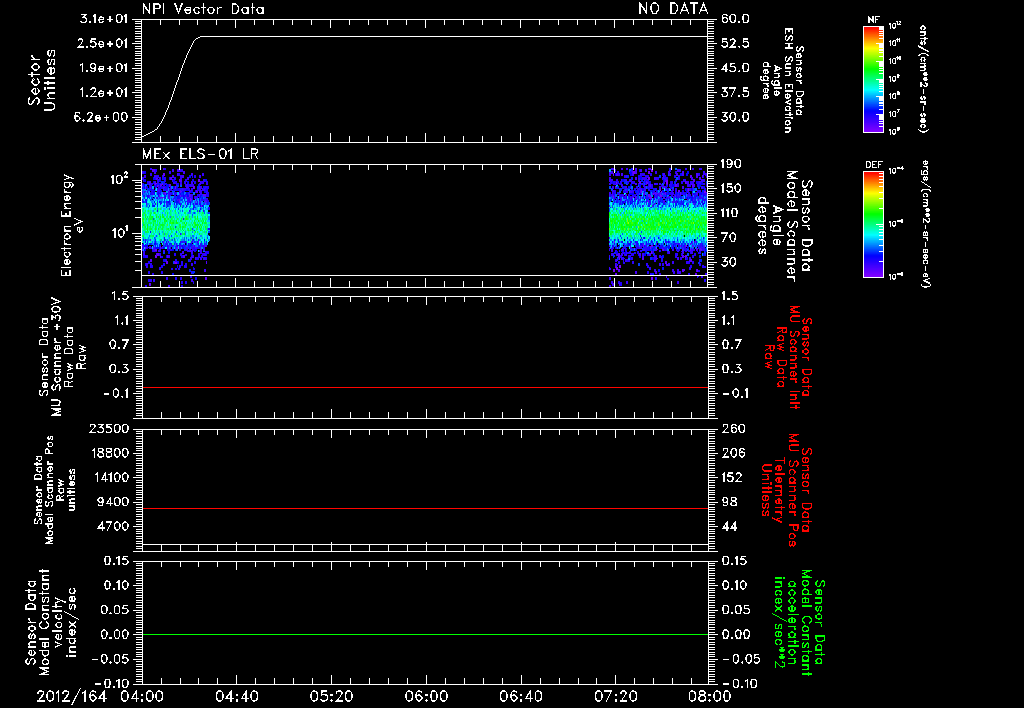The height and width of the screenshot is (708, 1024).
Task: Click the "206" telemetry axis value
Action: (x=732, y=453)
